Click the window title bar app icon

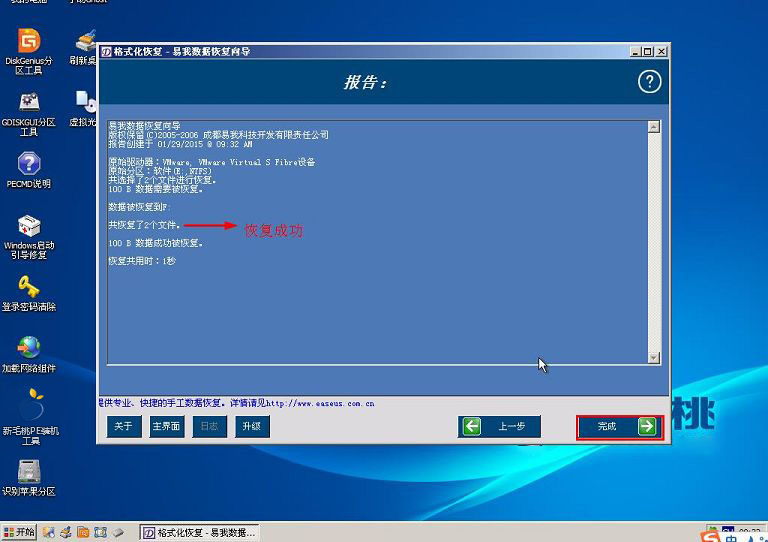point(106,51)
